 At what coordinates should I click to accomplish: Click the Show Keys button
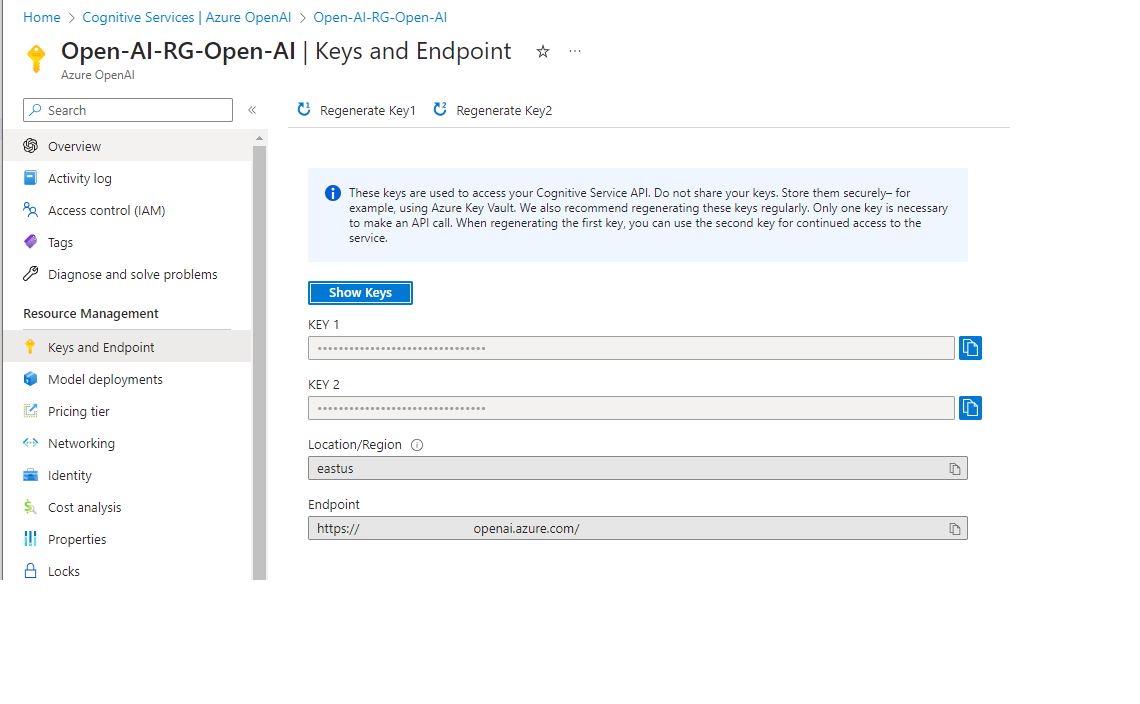tap(360, 292)
